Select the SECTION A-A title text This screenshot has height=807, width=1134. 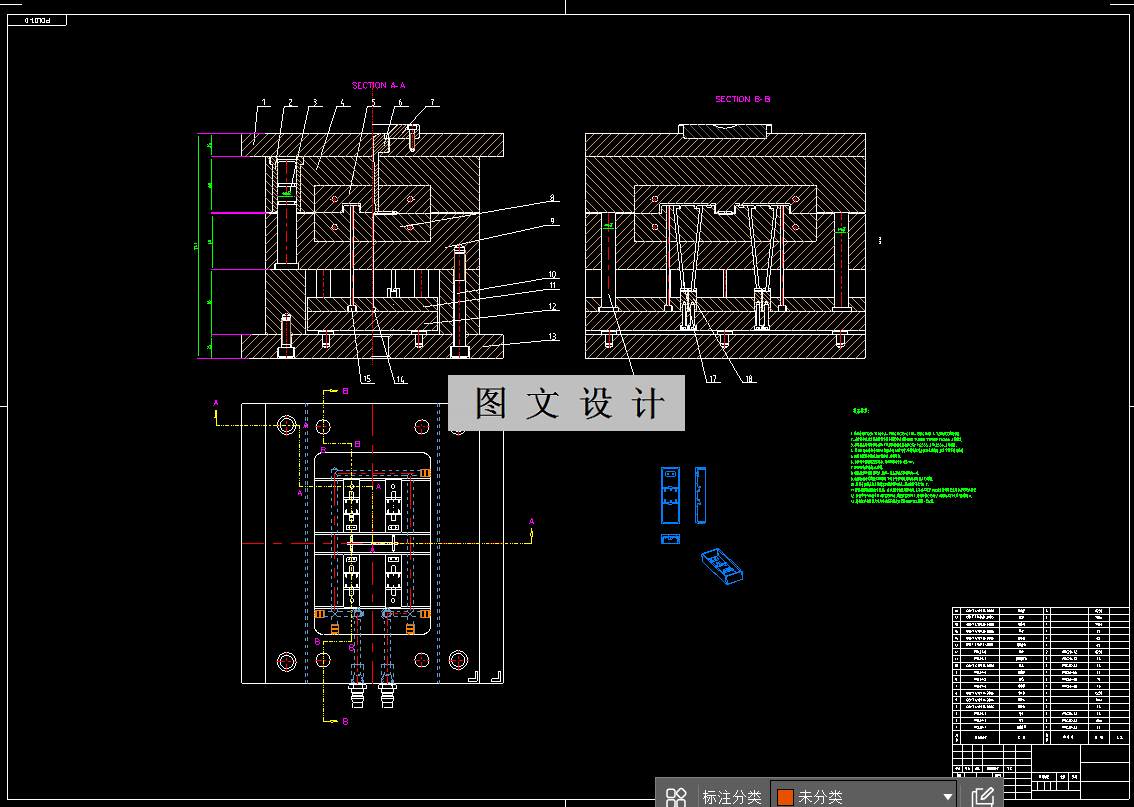[379, 85]
